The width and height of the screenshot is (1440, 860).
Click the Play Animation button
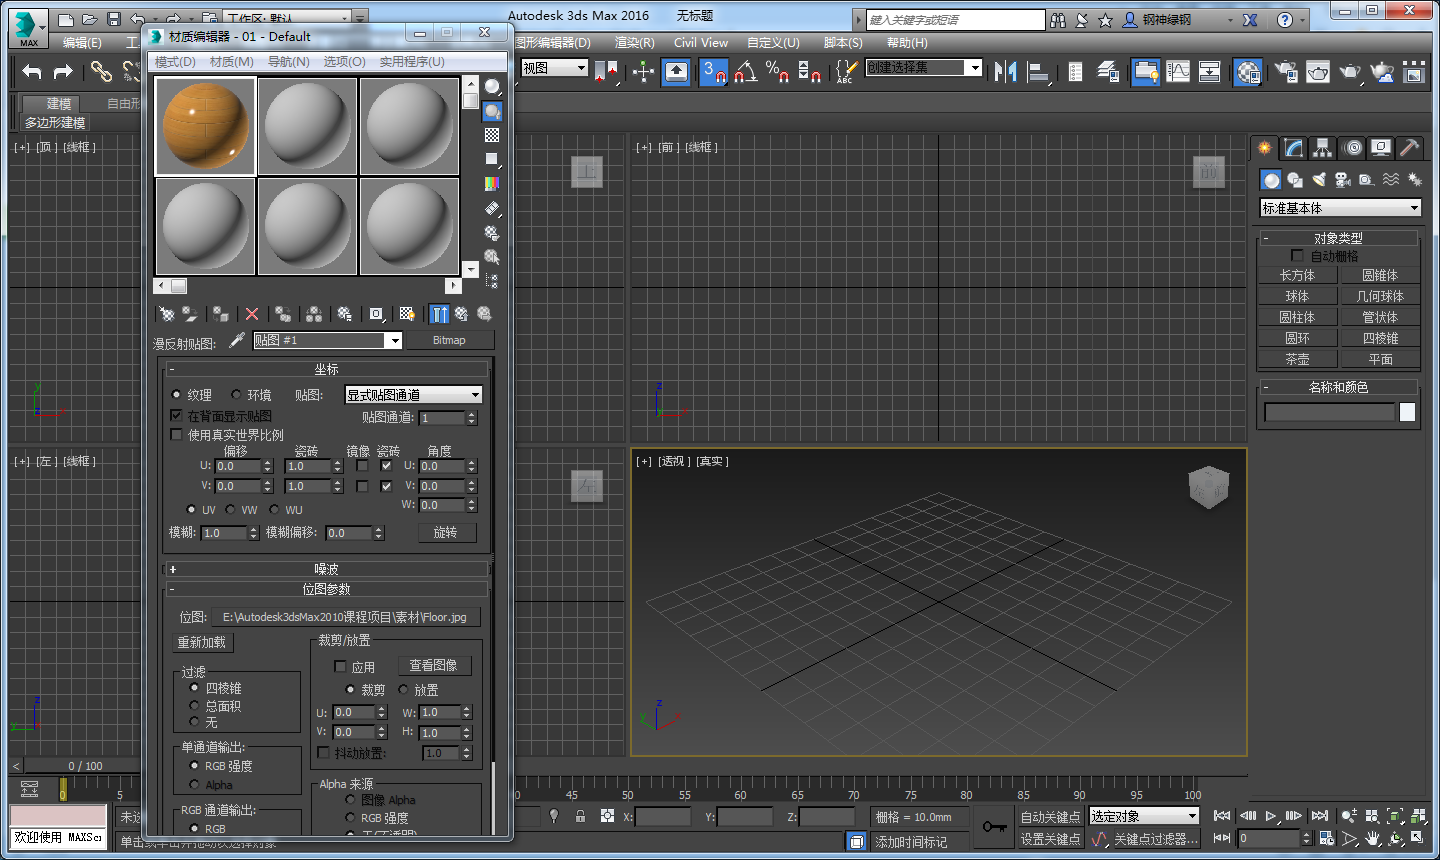coord(1270,816)
